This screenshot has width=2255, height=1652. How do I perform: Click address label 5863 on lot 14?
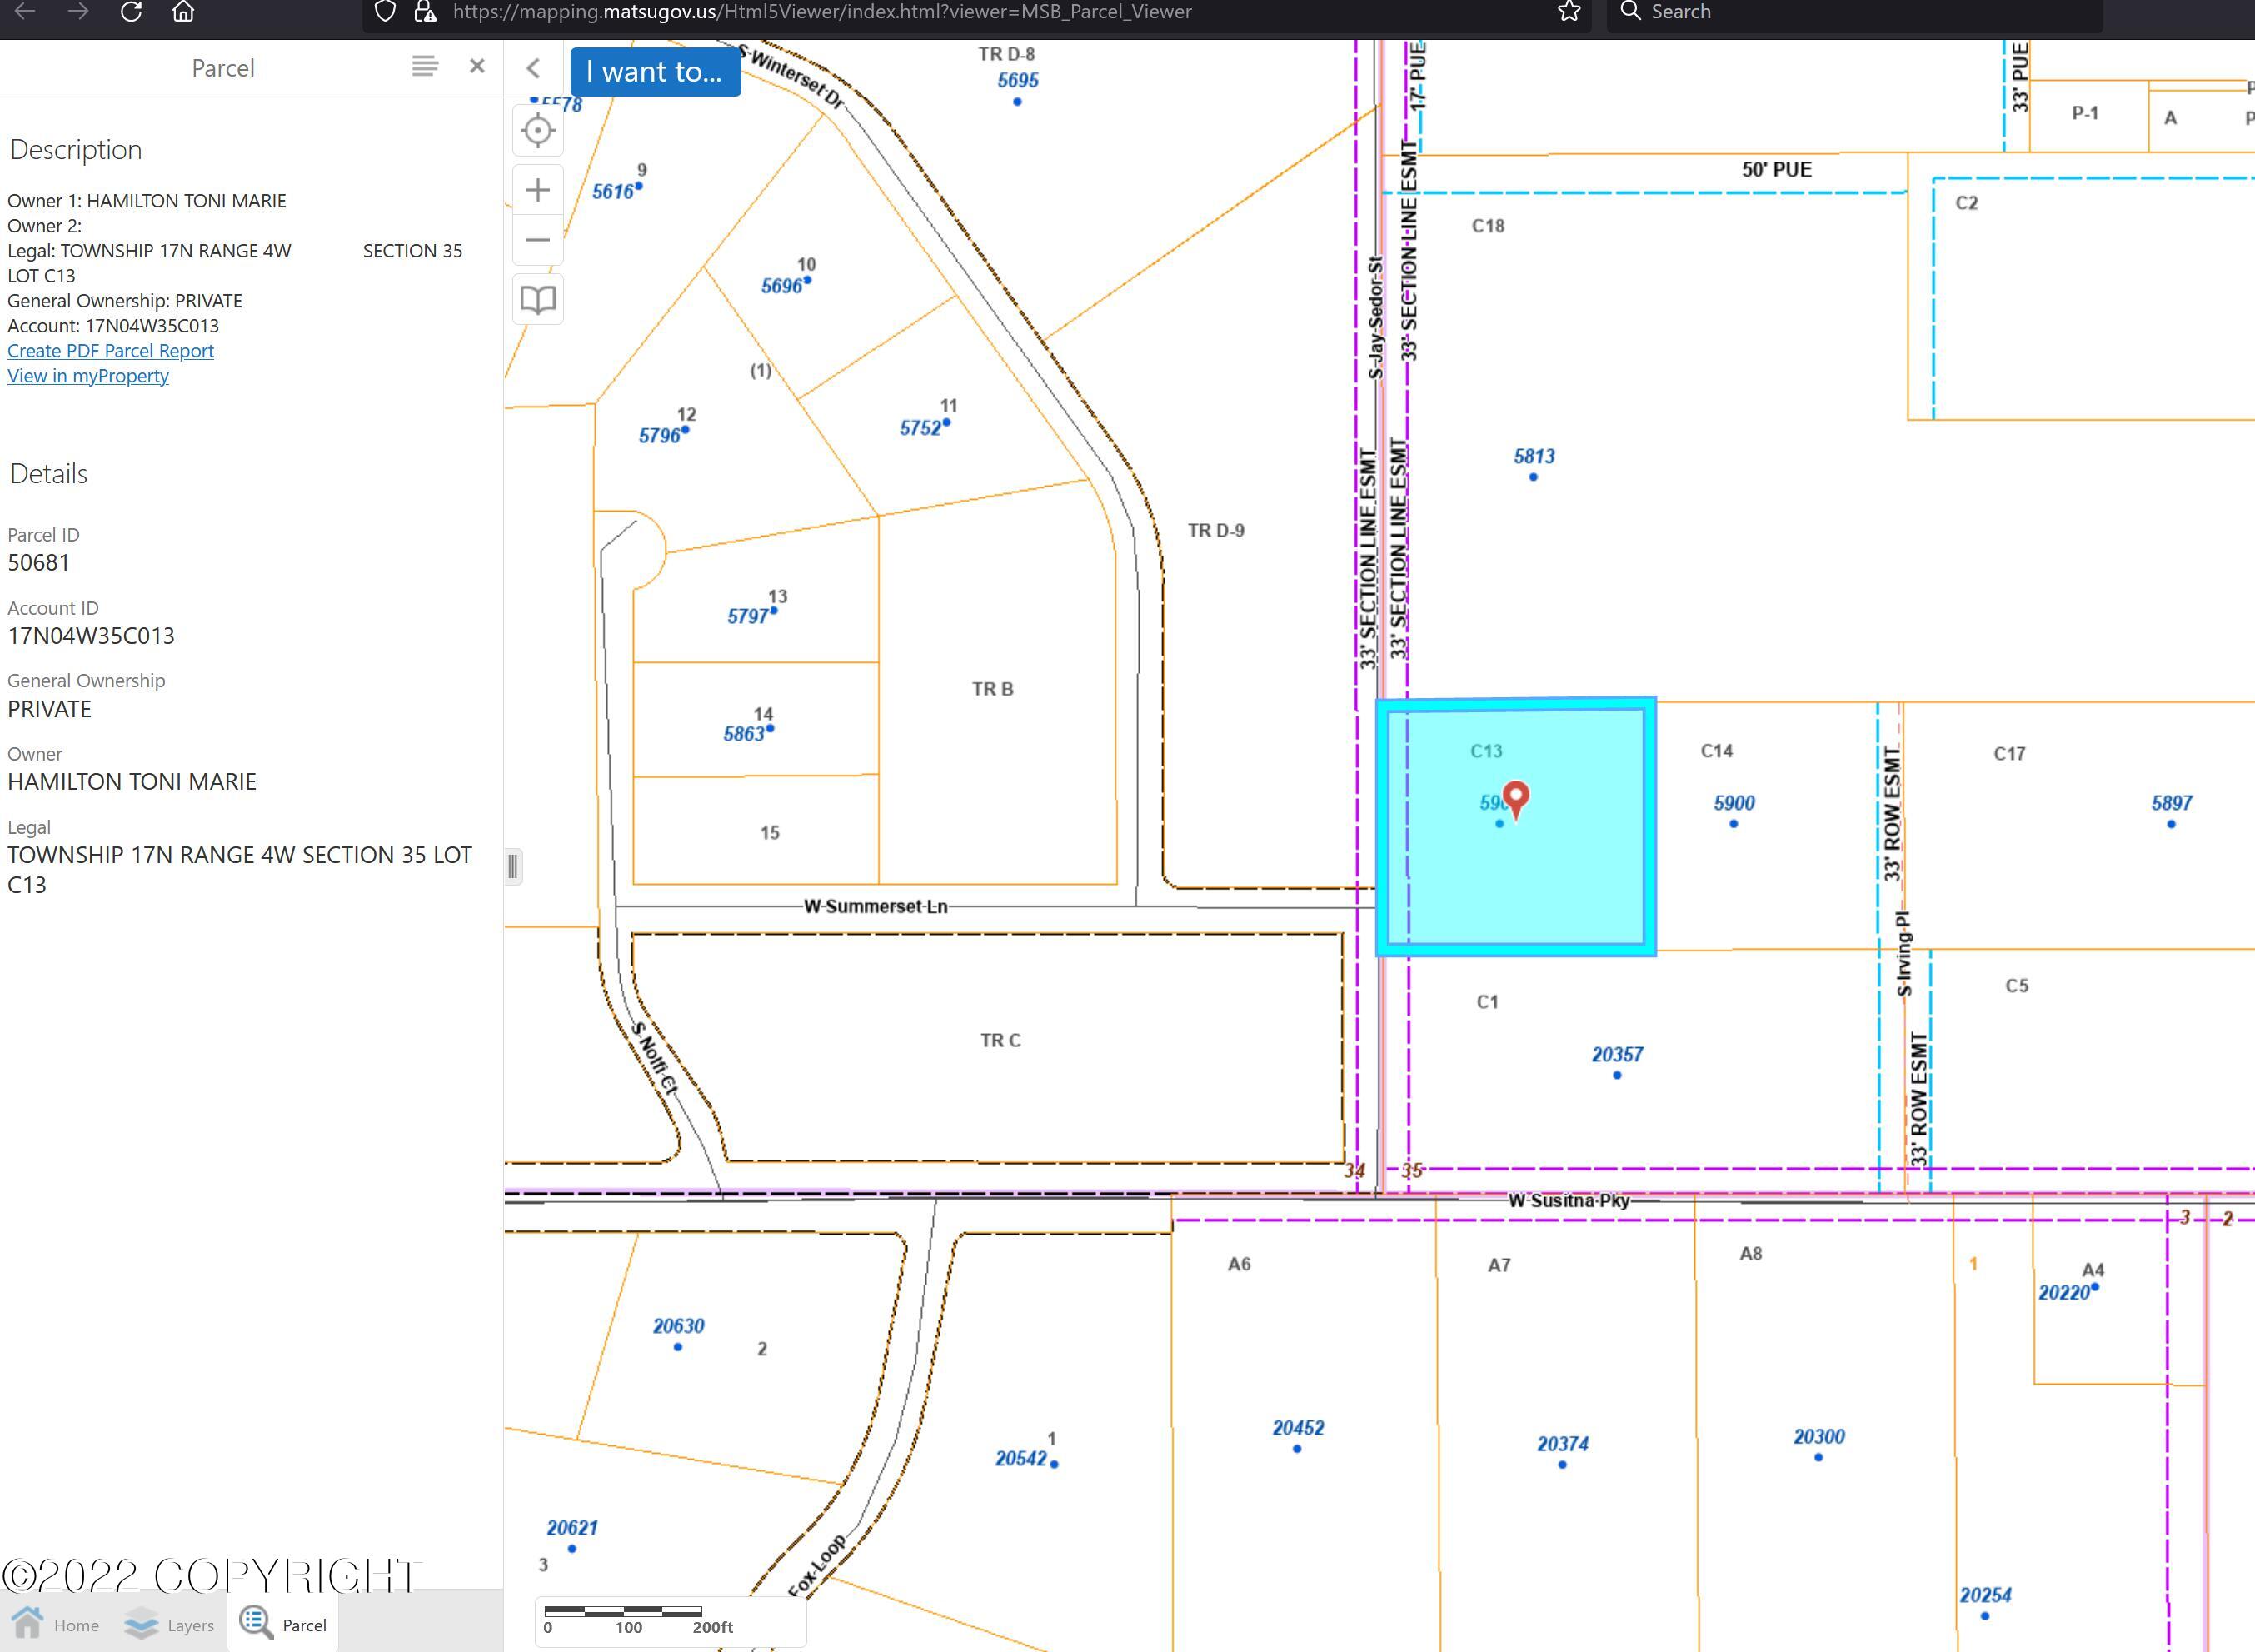click(x=744, y=734)
